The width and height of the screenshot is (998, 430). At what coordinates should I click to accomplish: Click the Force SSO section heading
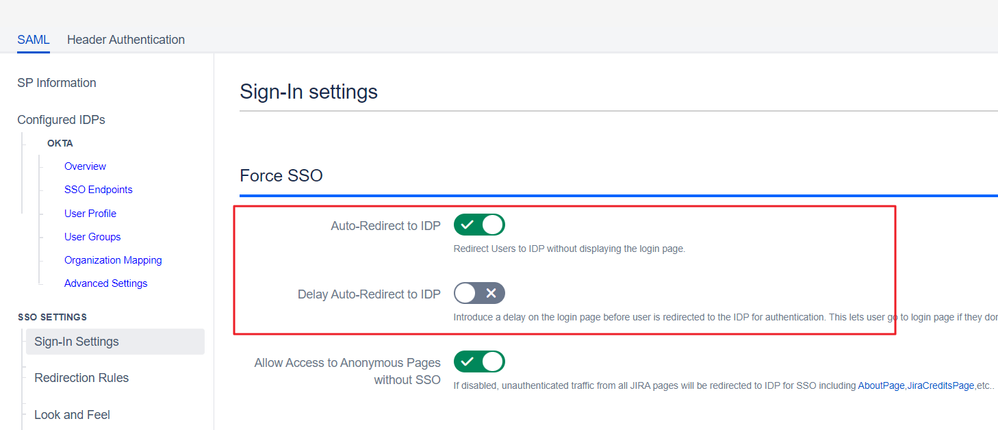281,176
